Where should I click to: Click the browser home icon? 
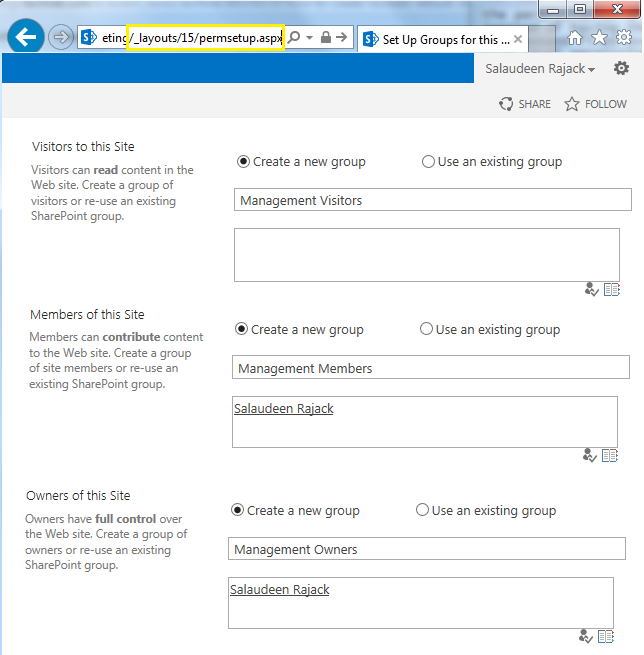click(x=575, y=38)
